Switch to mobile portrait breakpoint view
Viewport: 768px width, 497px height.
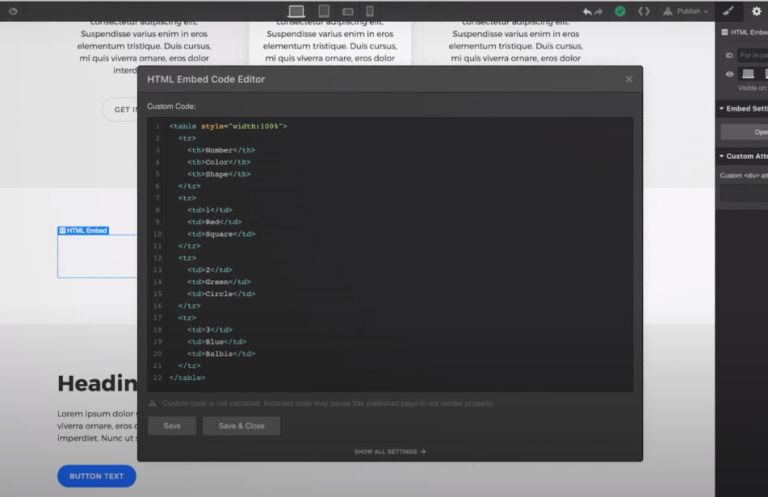[370, 11]
